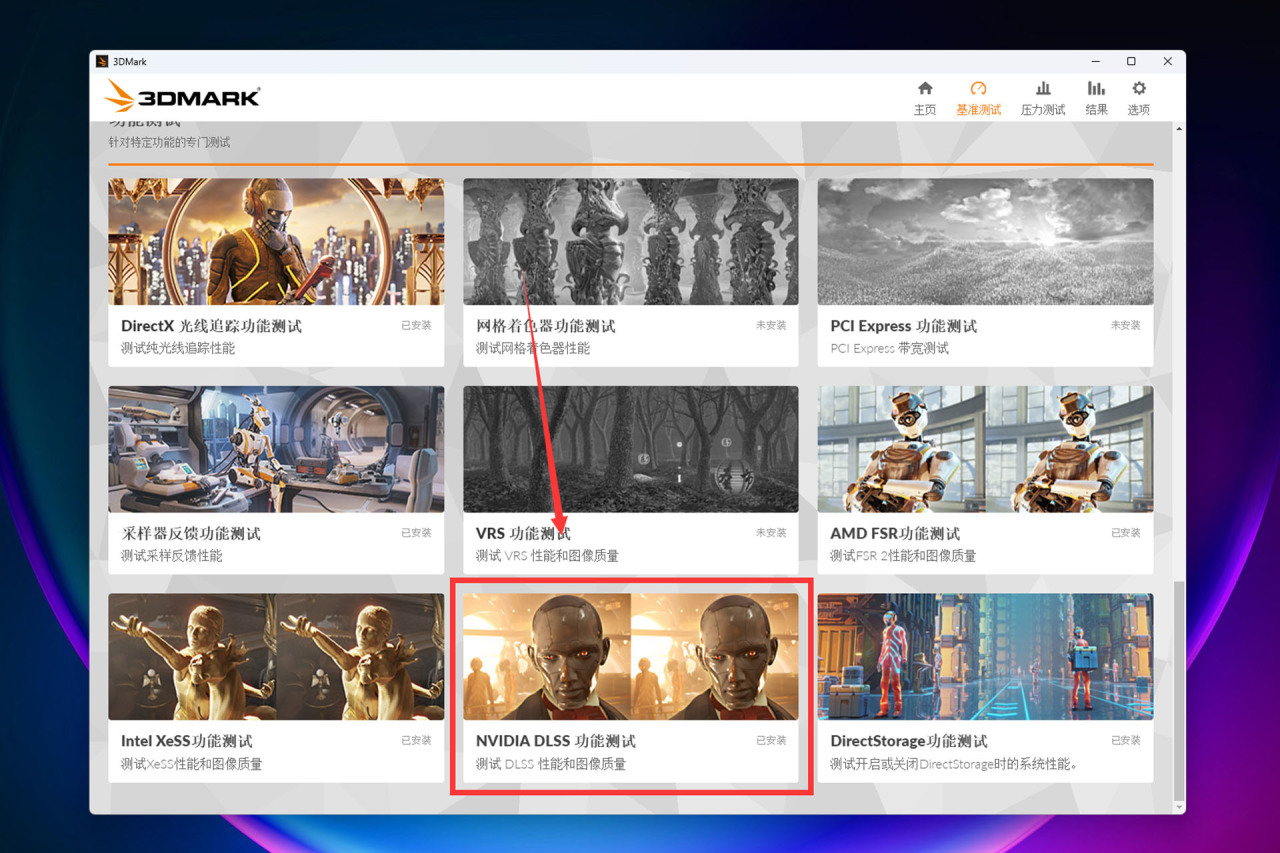The height and width of the screenshot is (853, 1280).
Task: Click the 针对特定功能的专门测试 subtitle
Action: coord(169,143)
